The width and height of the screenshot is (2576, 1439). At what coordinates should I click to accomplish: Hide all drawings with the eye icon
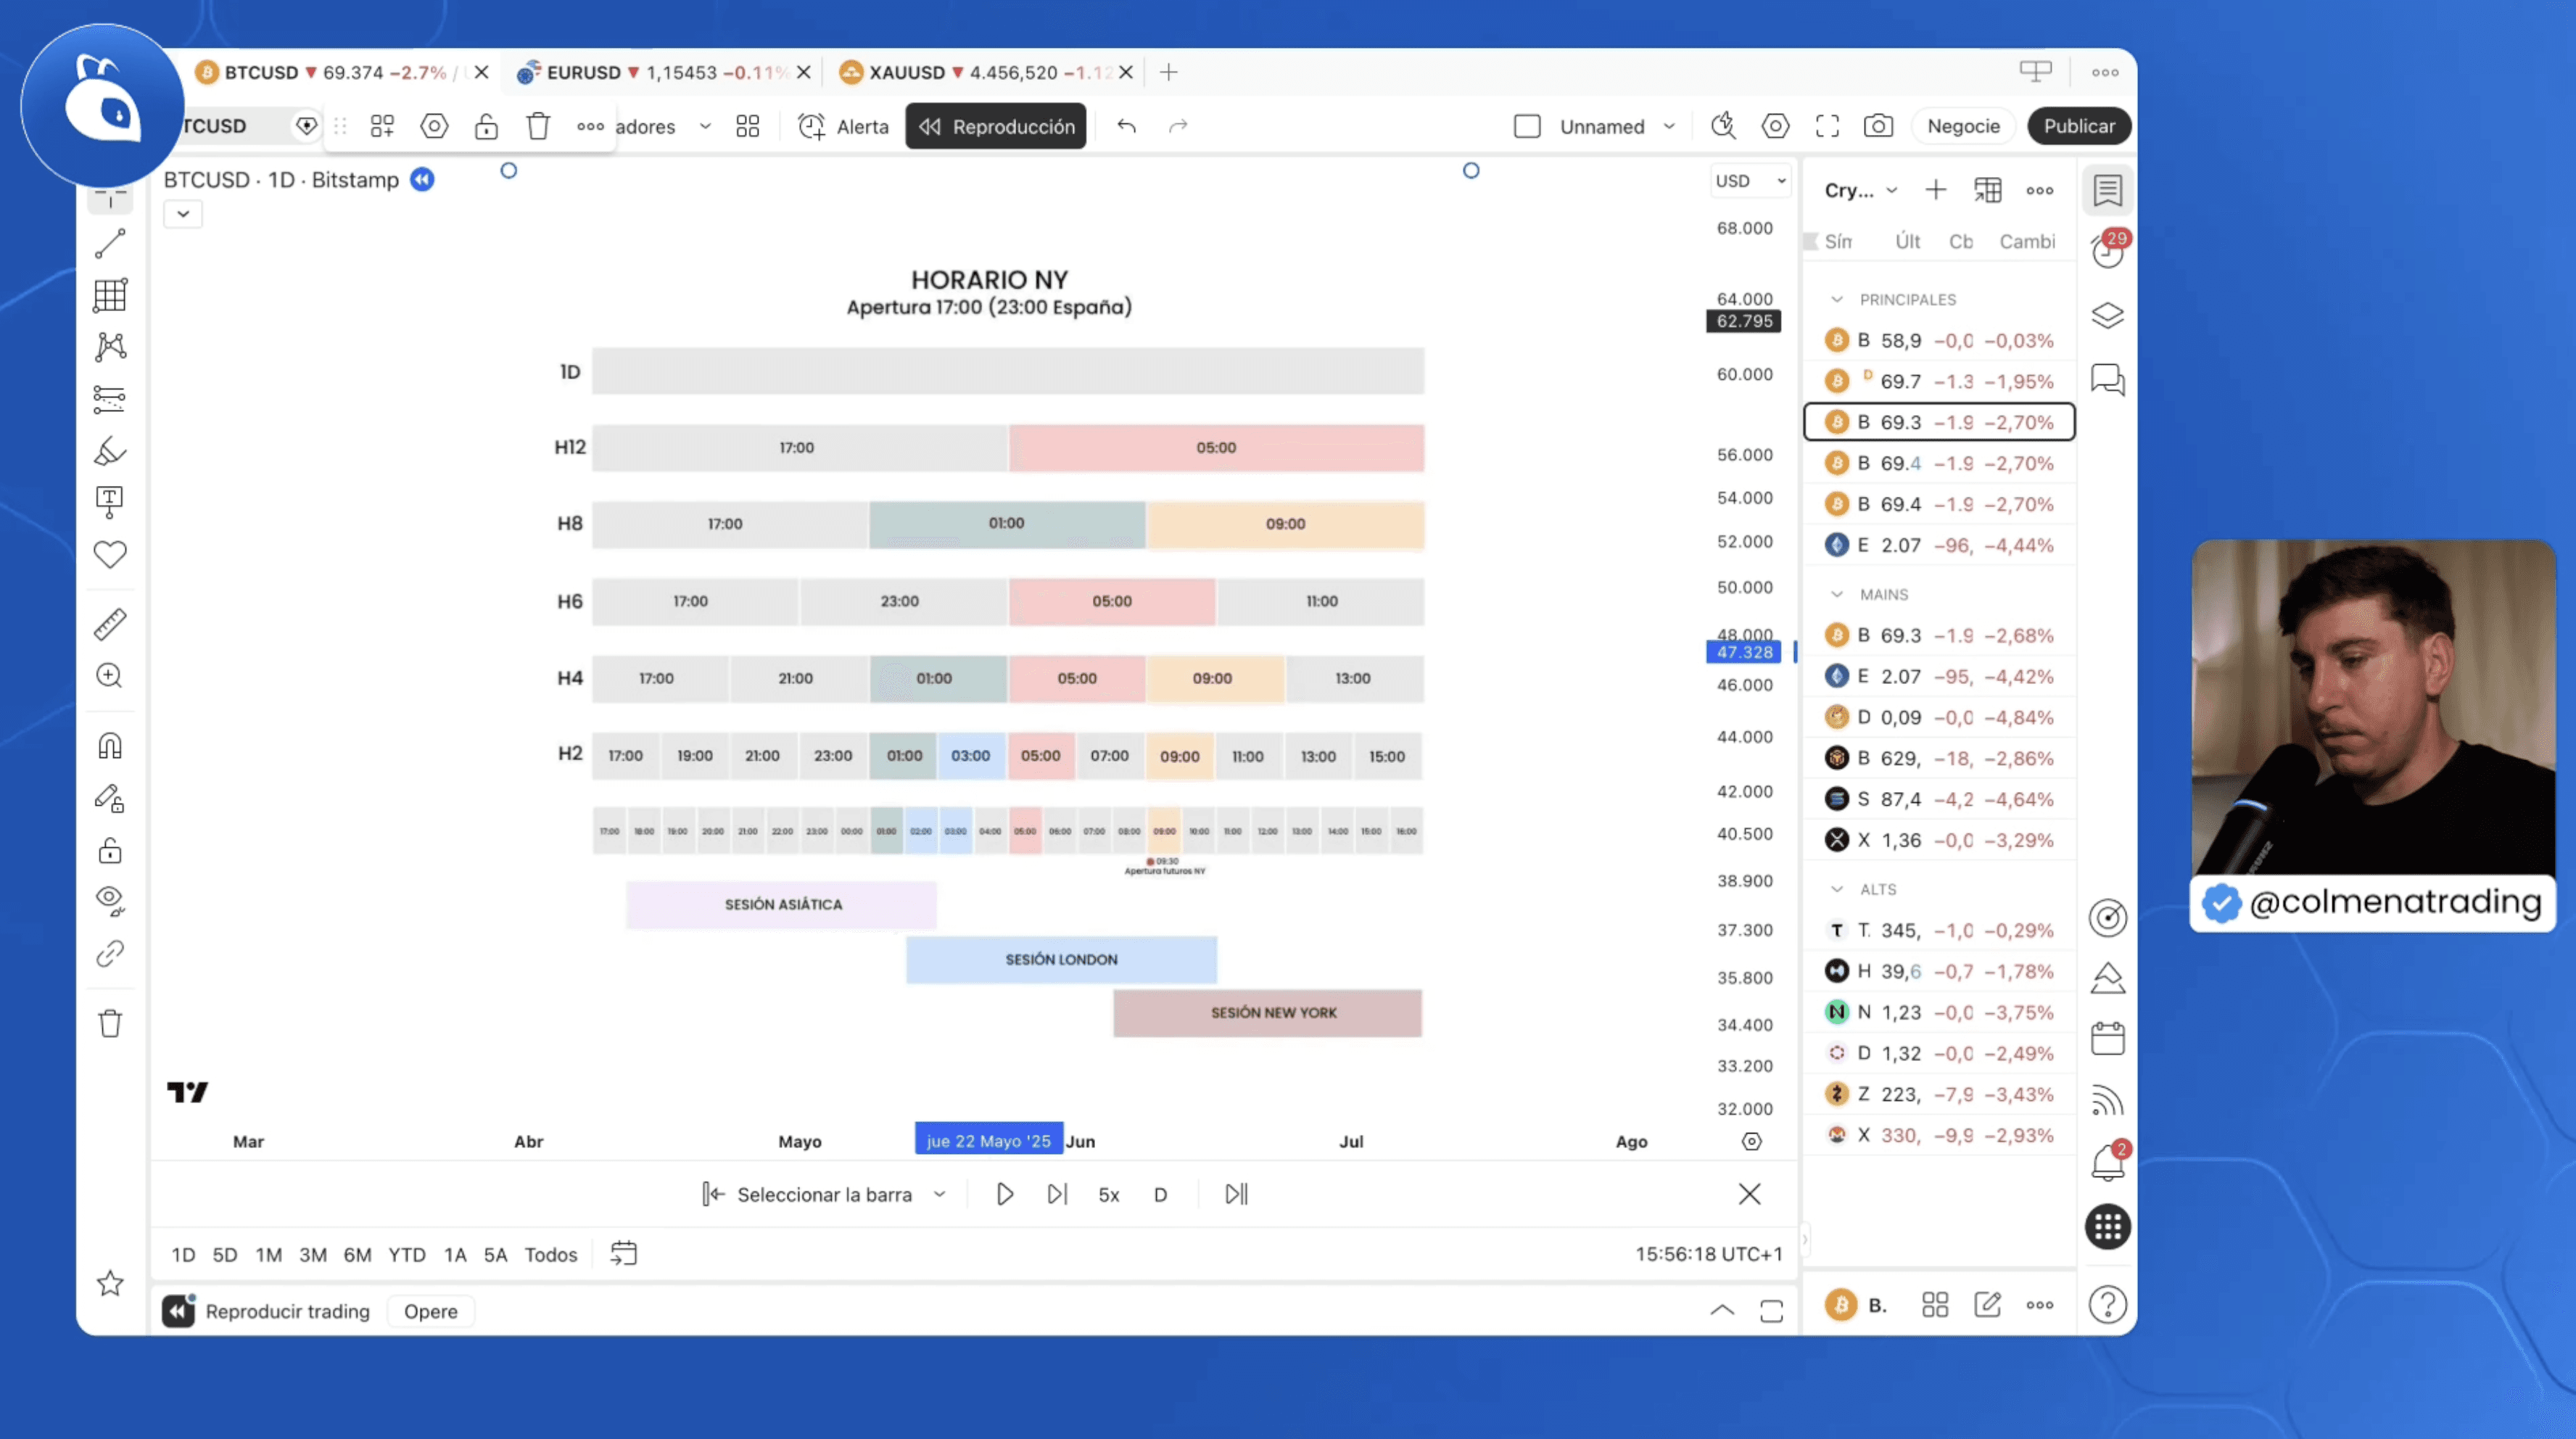[x=110, y=900]
